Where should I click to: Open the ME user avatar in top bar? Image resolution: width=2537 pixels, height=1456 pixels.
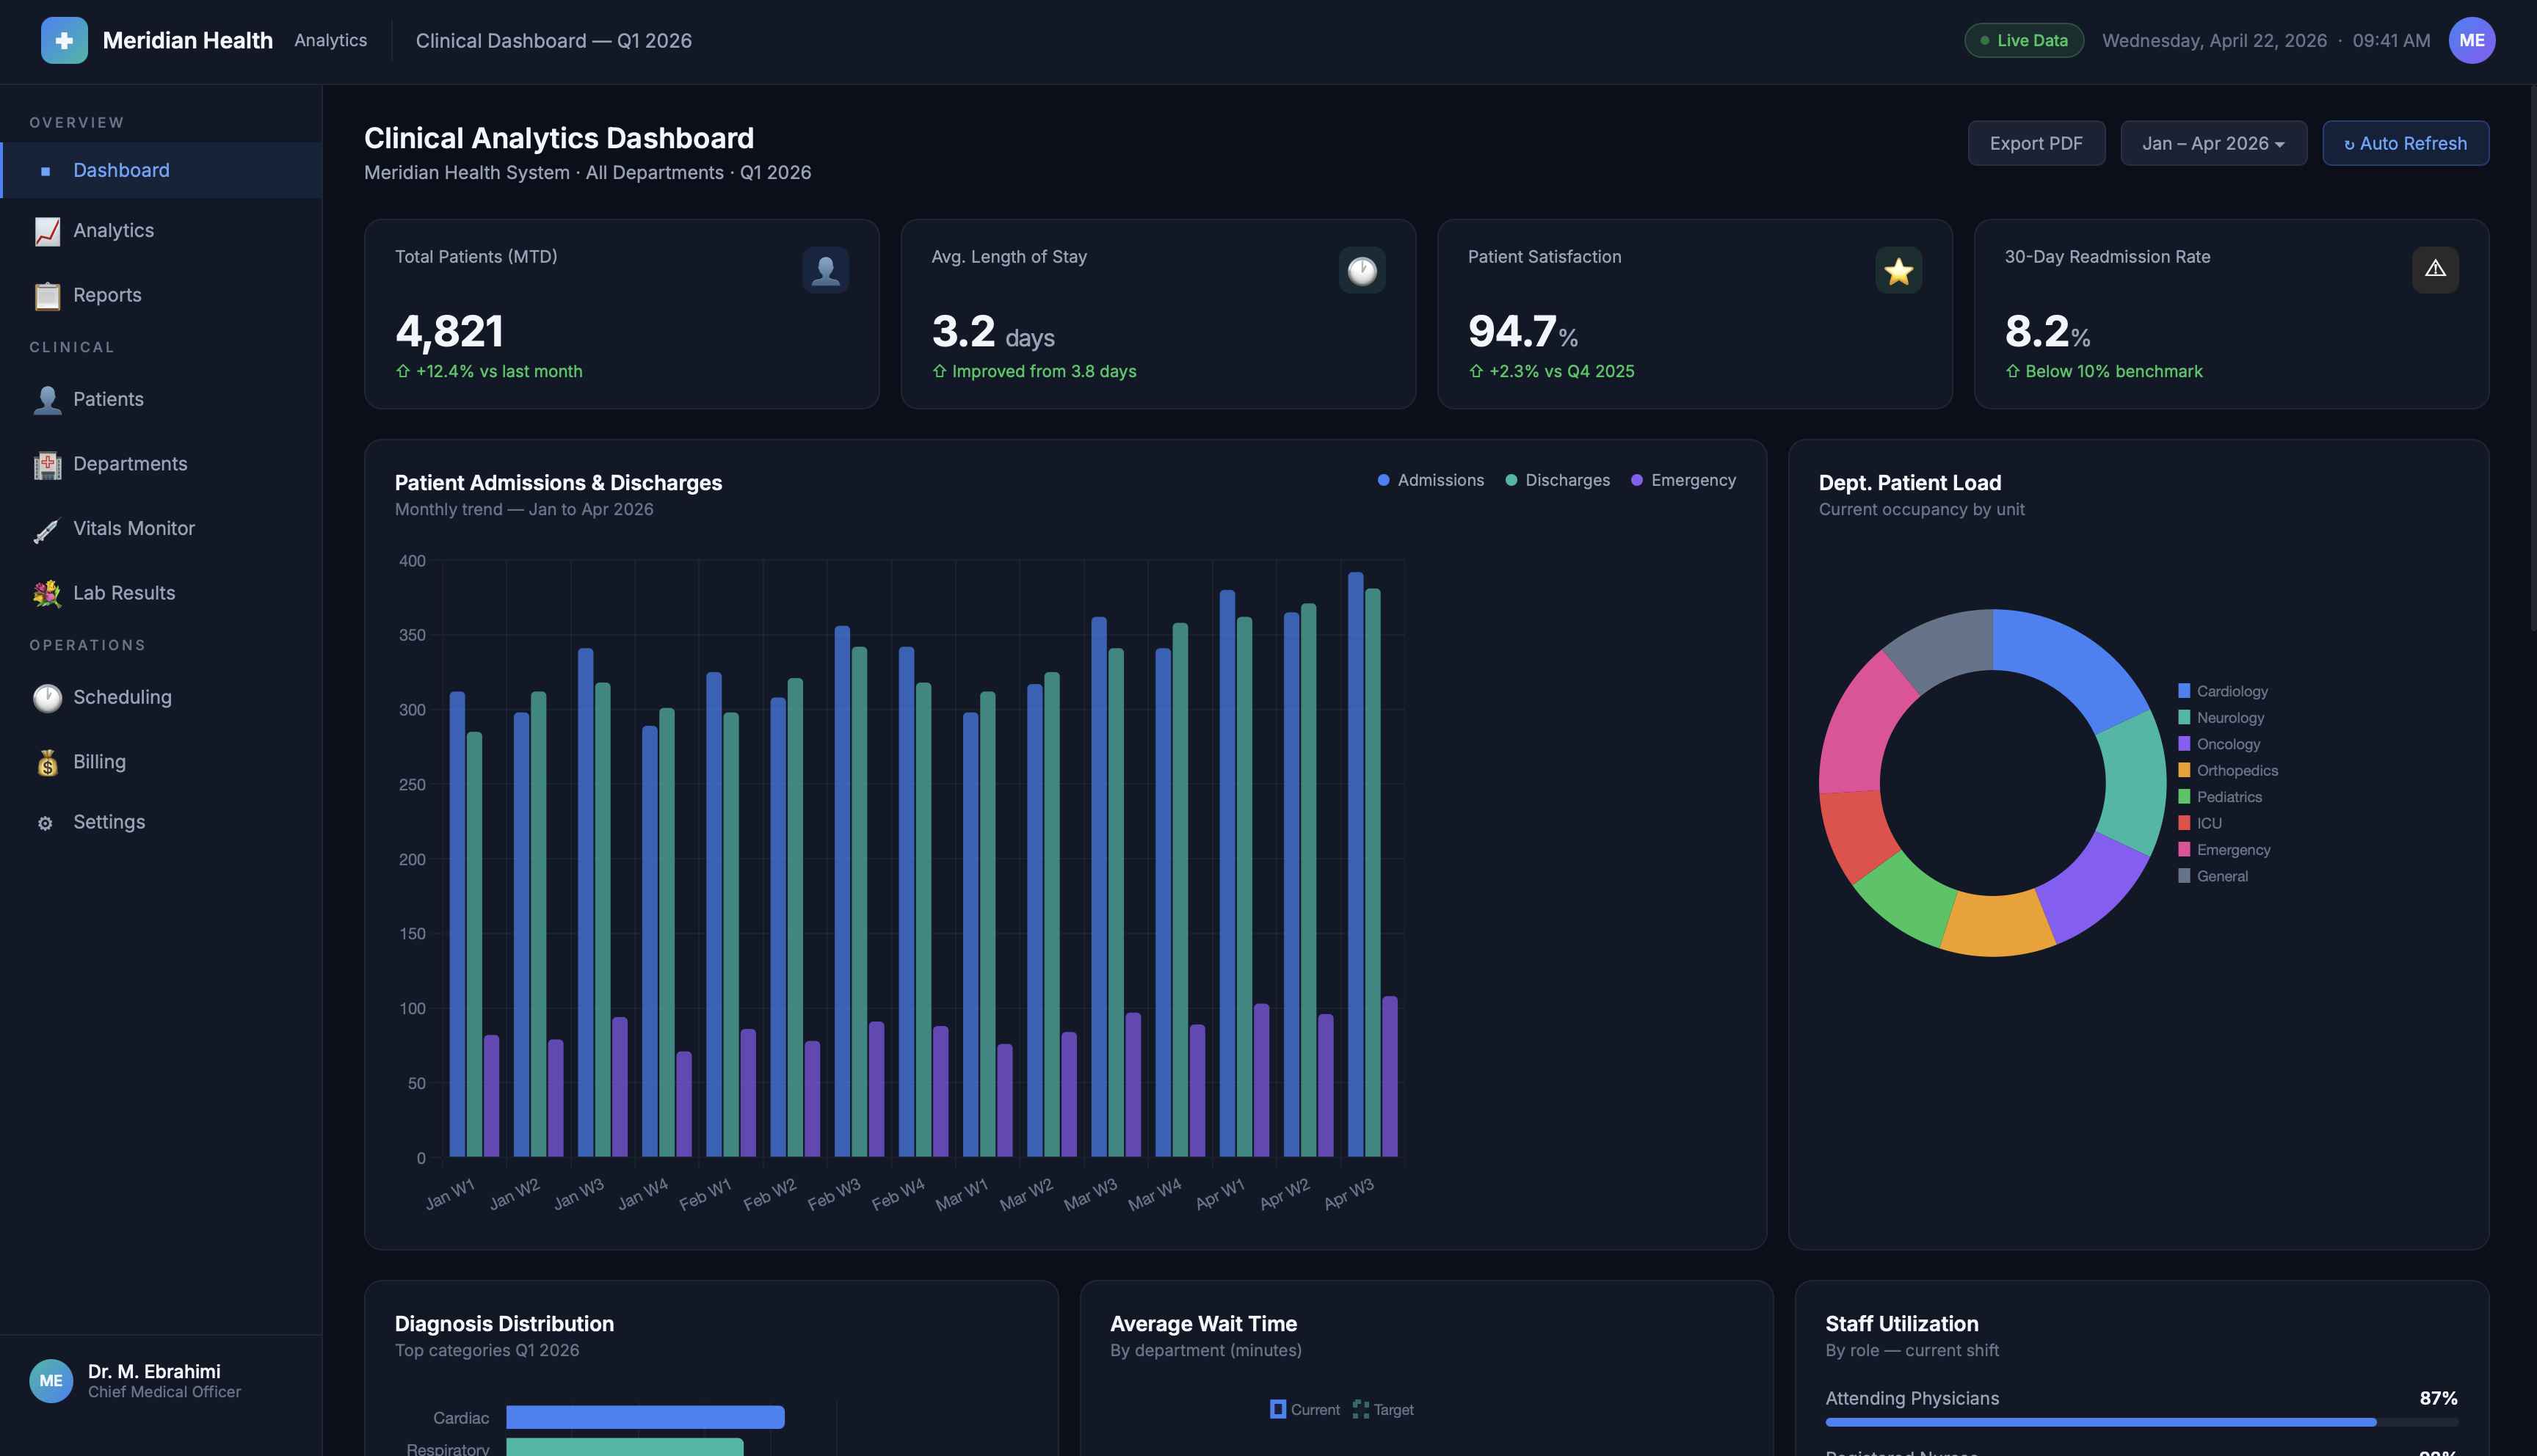(x=2471, y=40)
